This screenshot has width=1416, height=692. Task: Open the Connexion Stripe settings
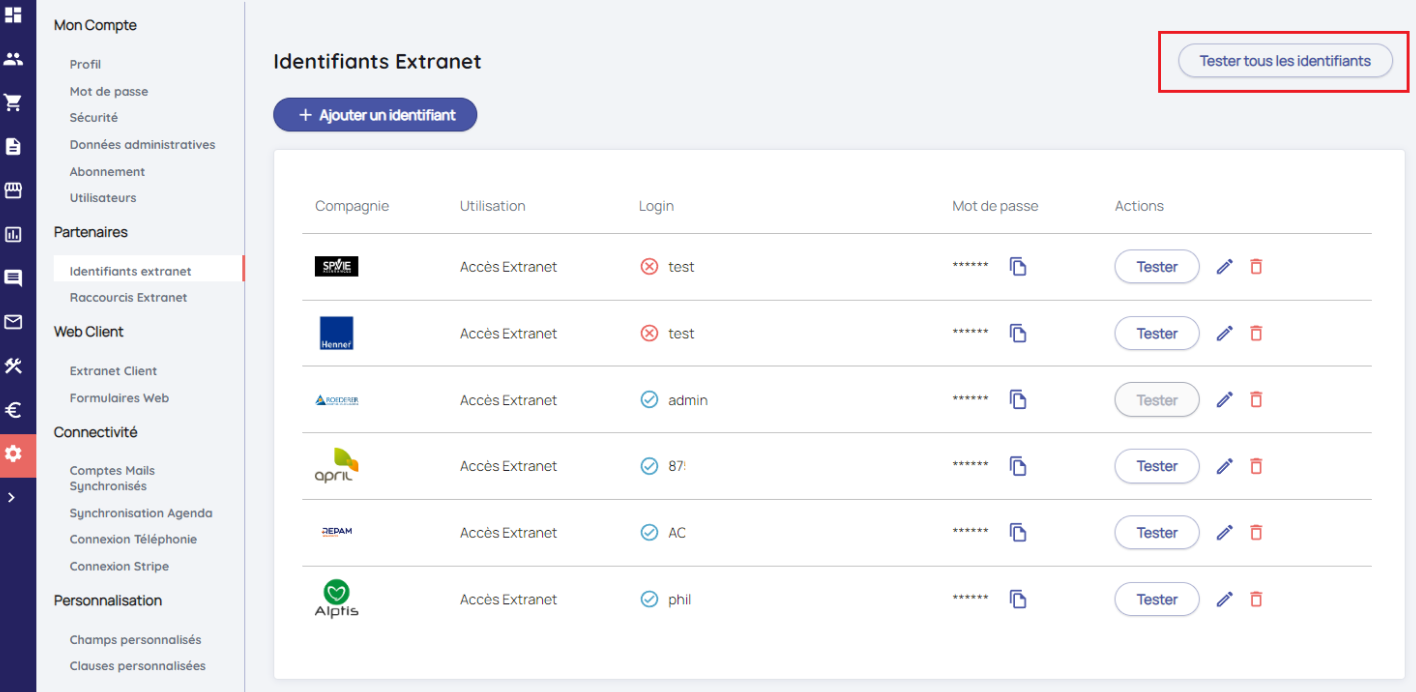pyautogui.click(x=119, y=567)
